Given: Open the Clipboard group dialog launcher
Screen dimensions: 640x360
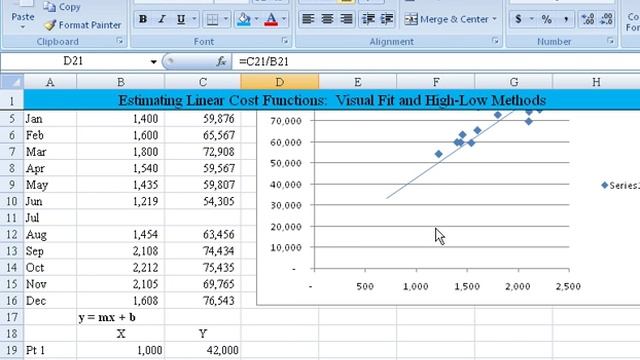Looking at the screenshot, I should (x=120, y=41).
